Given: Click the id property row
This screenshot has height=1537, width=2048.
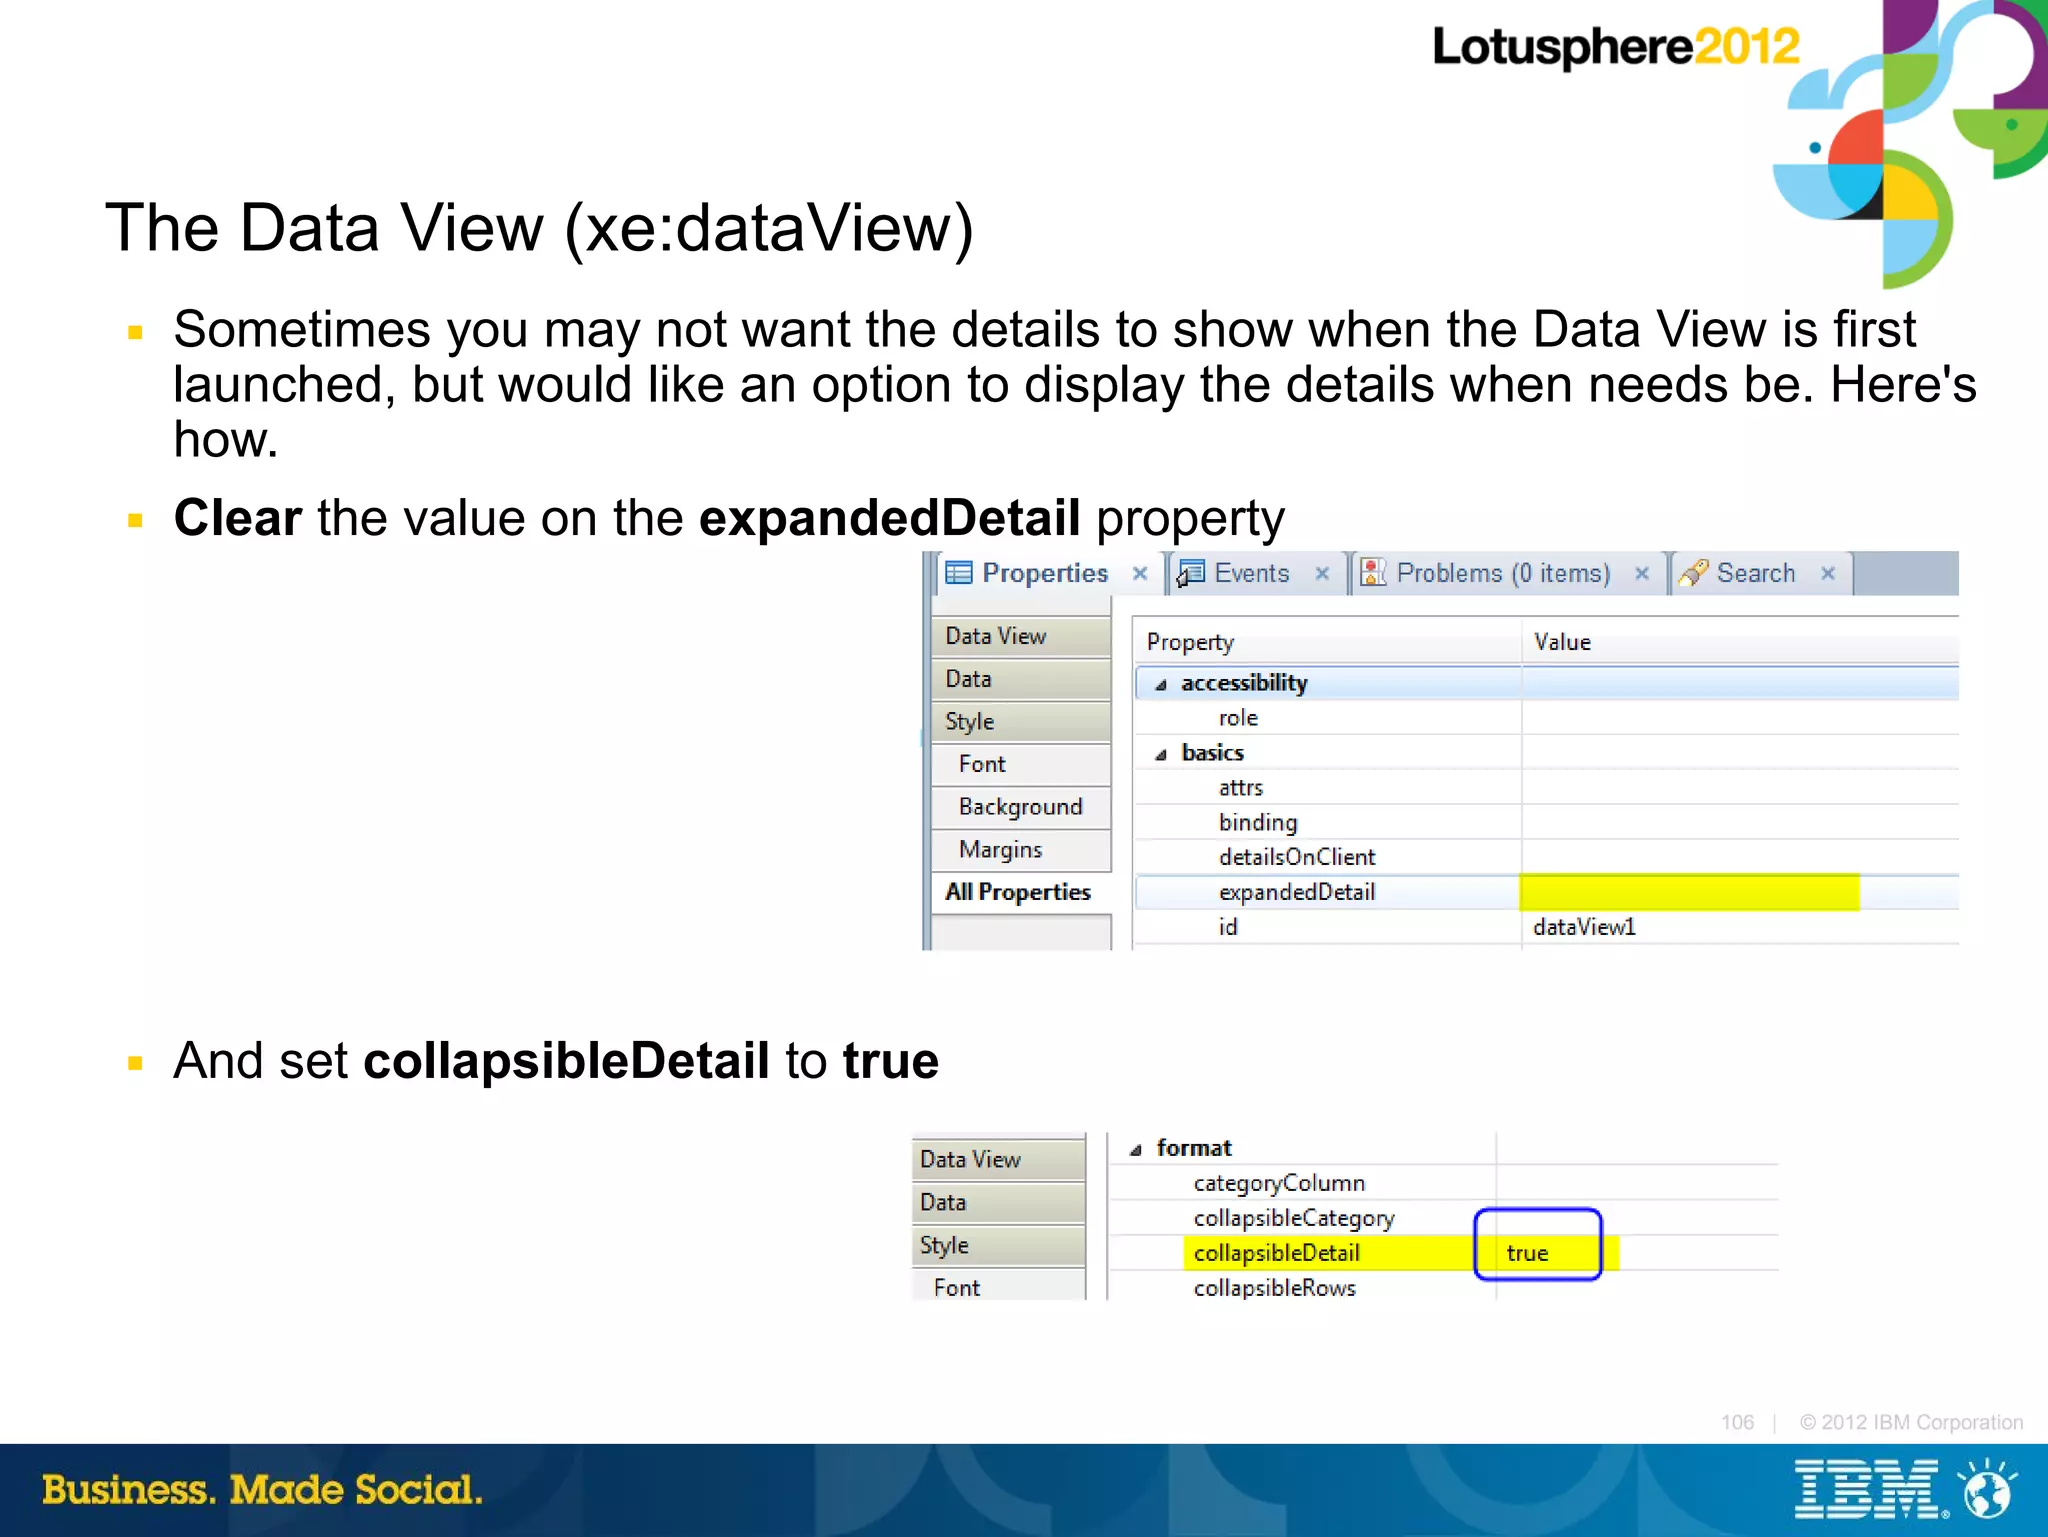Looking at the screenshot, I should point(1546,927).
